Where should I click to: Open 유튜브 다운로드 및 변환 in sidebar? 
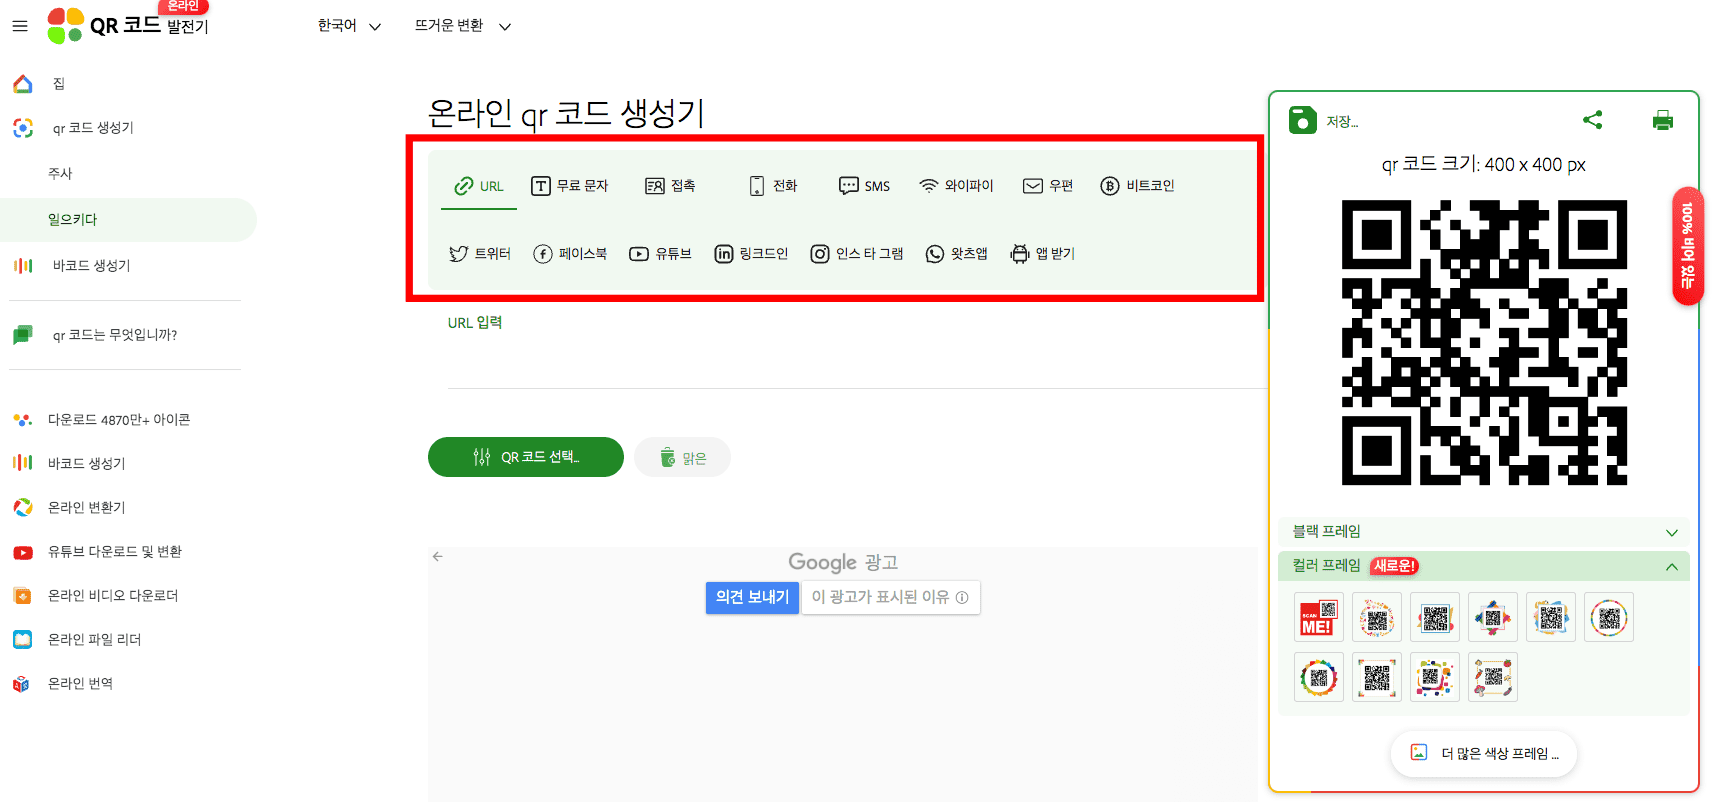[x=115, y=552]
